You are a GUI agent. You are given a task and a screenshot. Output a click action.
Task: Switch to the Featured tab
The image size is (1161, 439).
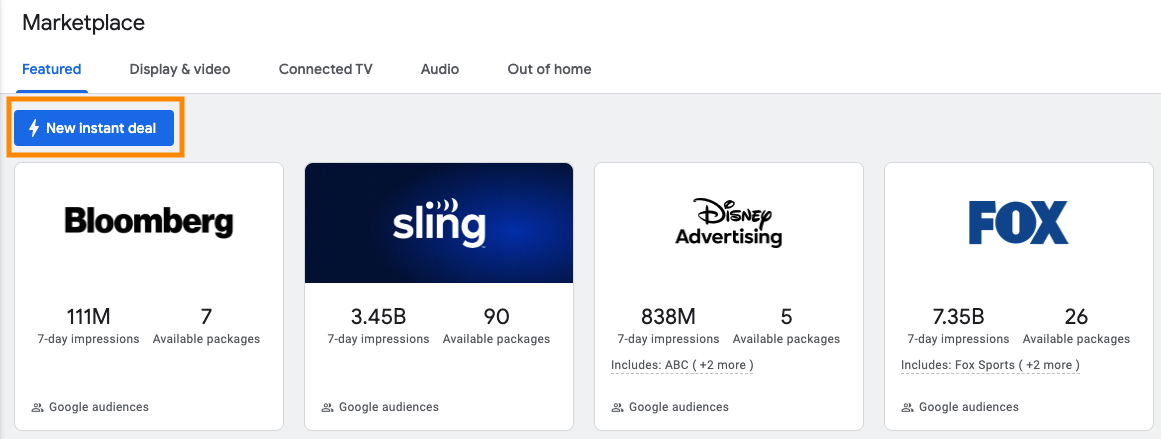coord(52,69)
